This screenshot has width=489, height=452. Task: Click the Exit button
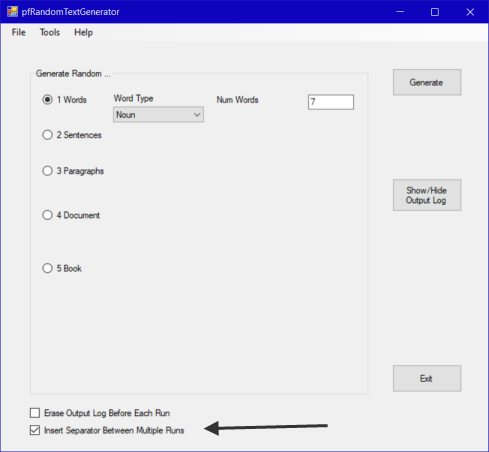(427, 378)
